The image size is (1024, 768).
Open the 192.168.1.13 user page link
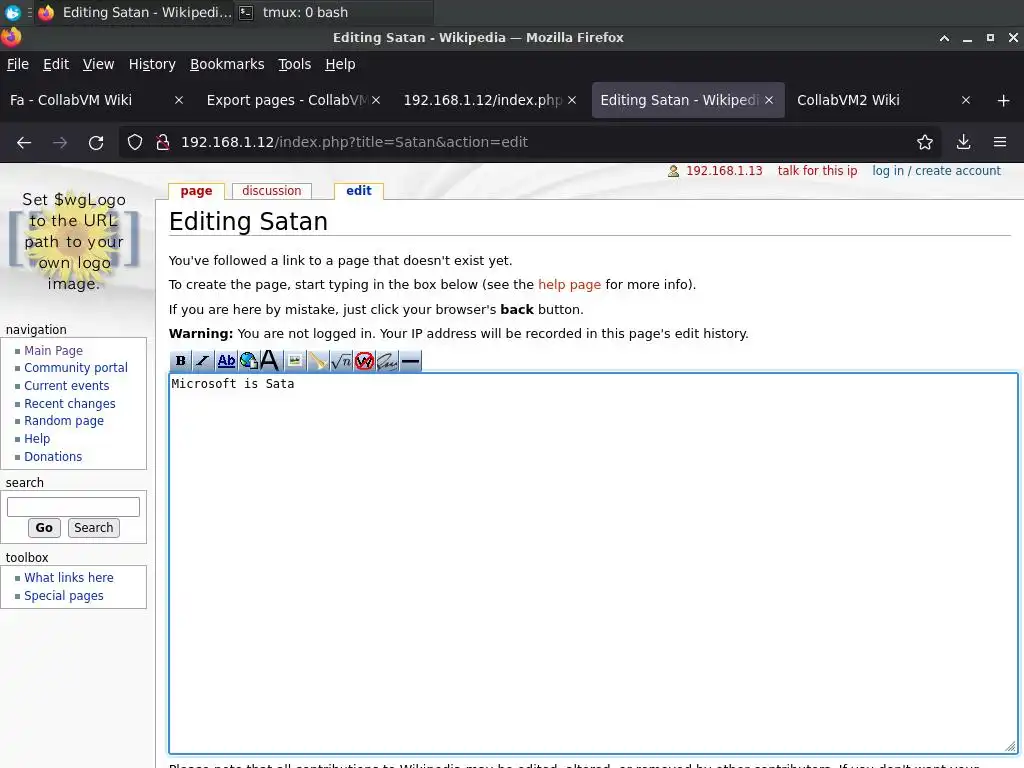[x=724, y=171]
